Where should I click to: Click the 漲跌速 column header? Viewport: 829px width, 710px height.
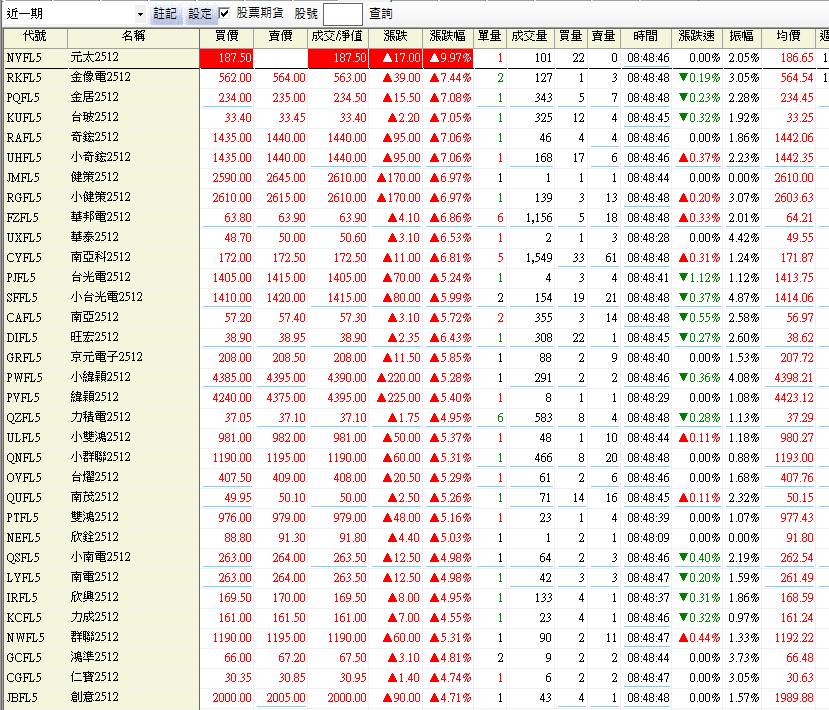pos(696,36)
